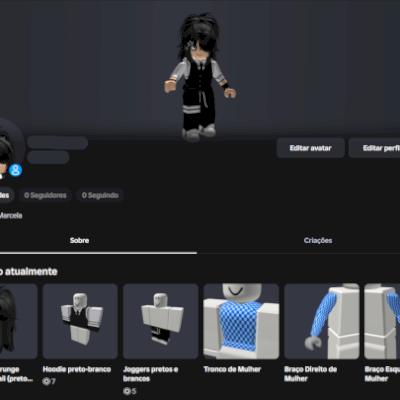
Task: Open the Joggers pretos e brancos thumbnail
Action: 161,321
